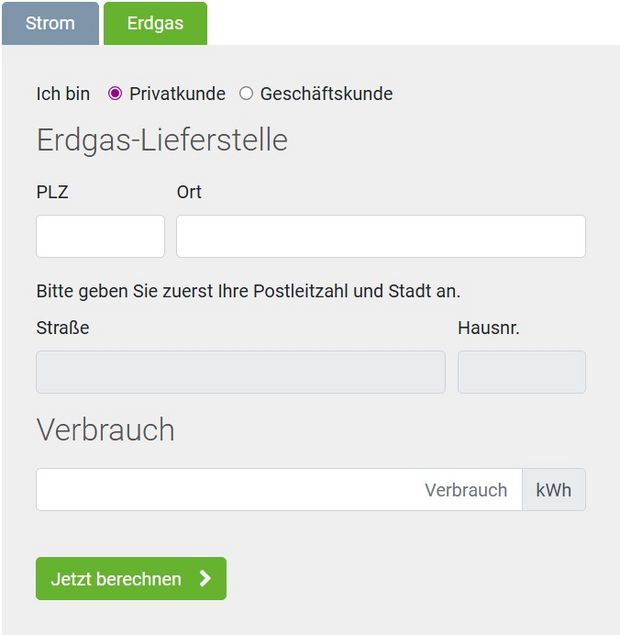Click the chevron arrow on Jetzt berechnen

pos(205,578)
